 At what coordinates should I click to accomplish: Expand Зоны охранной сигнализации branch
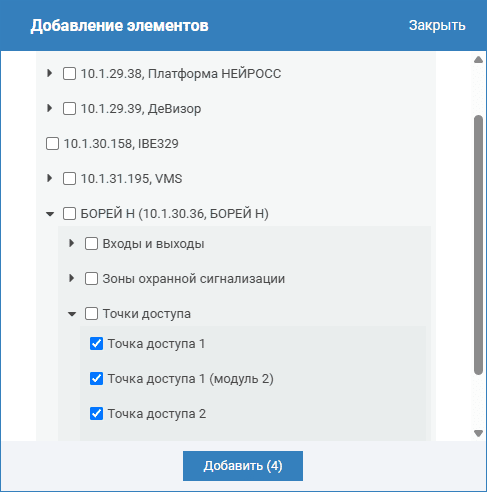[x=71, y=278]
